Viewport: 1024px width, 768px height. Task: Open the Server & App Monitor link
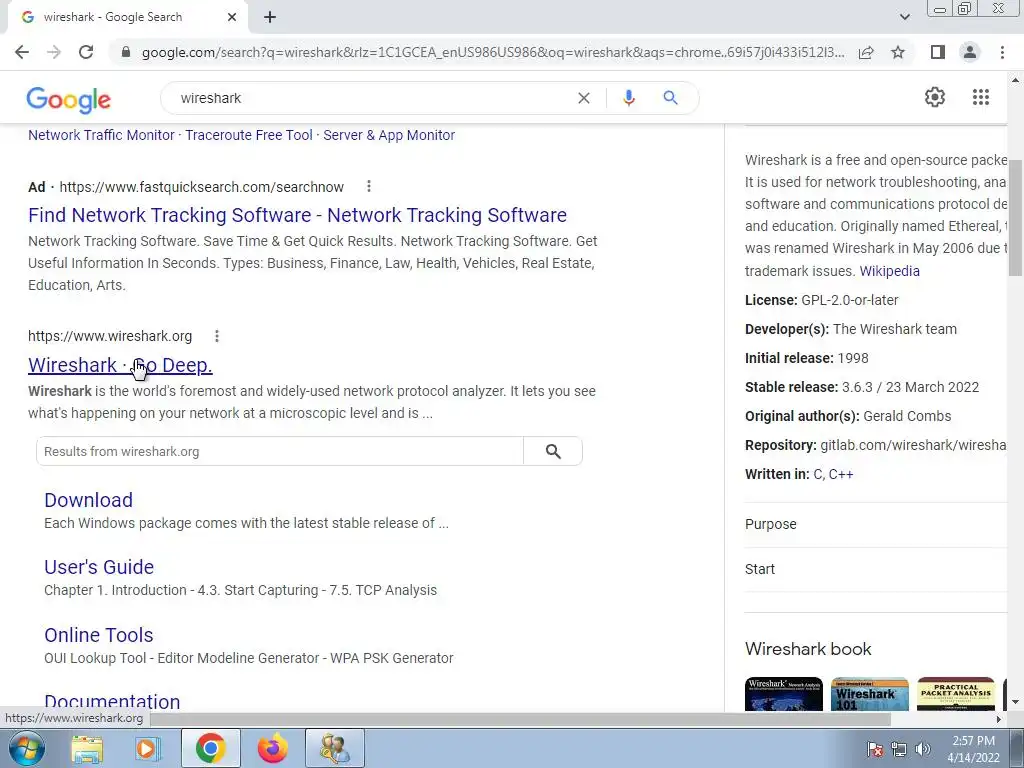tap(389, 135)
